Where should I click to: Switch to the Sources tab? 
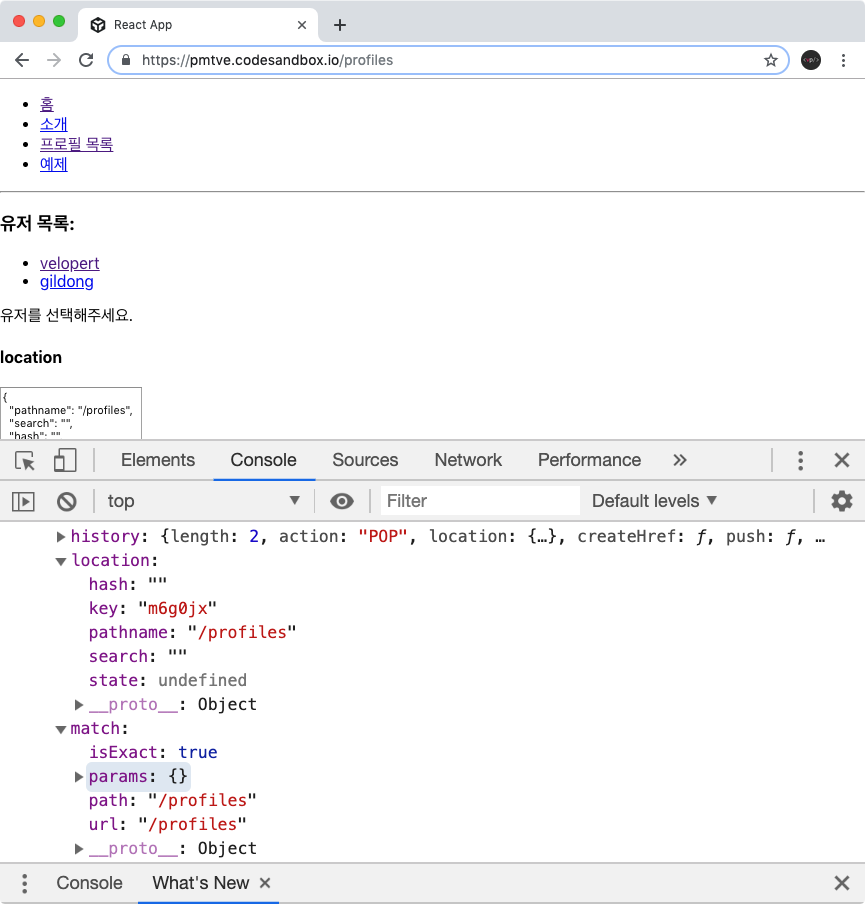pyautogui.click(x=365, y=460)
